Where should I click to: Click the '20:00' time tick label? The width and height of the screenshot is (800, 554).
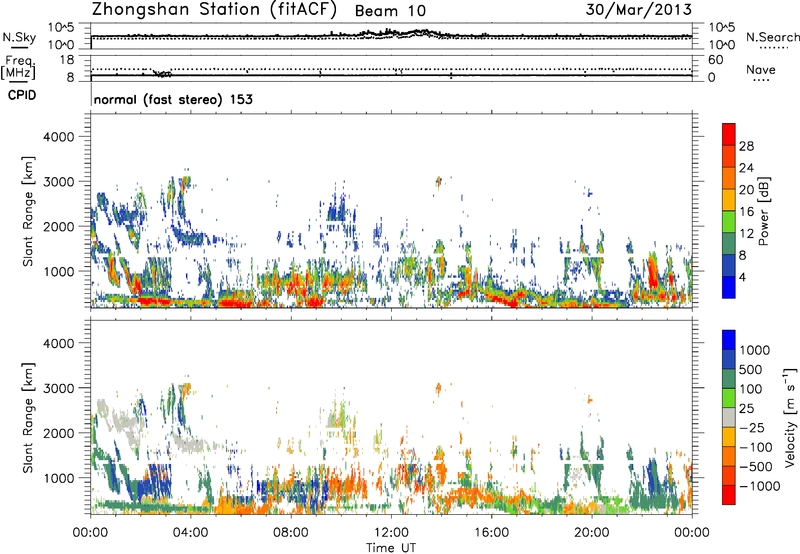click(592, 533)
